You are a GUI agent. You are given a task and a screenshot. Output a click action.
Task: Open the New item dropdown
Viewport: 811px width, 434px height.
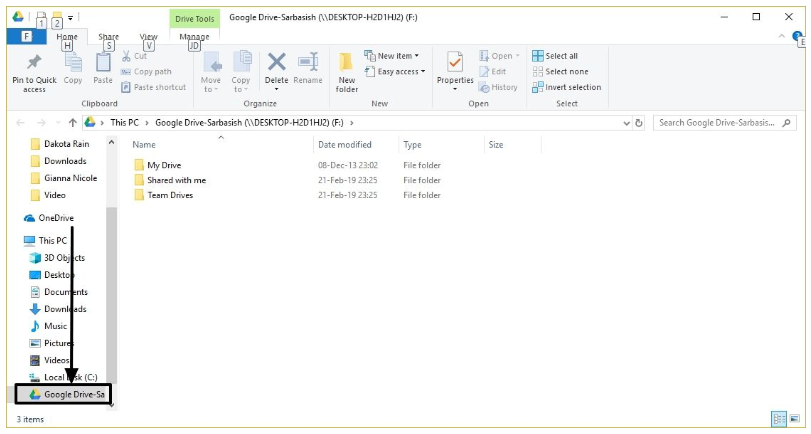point(392,55)
